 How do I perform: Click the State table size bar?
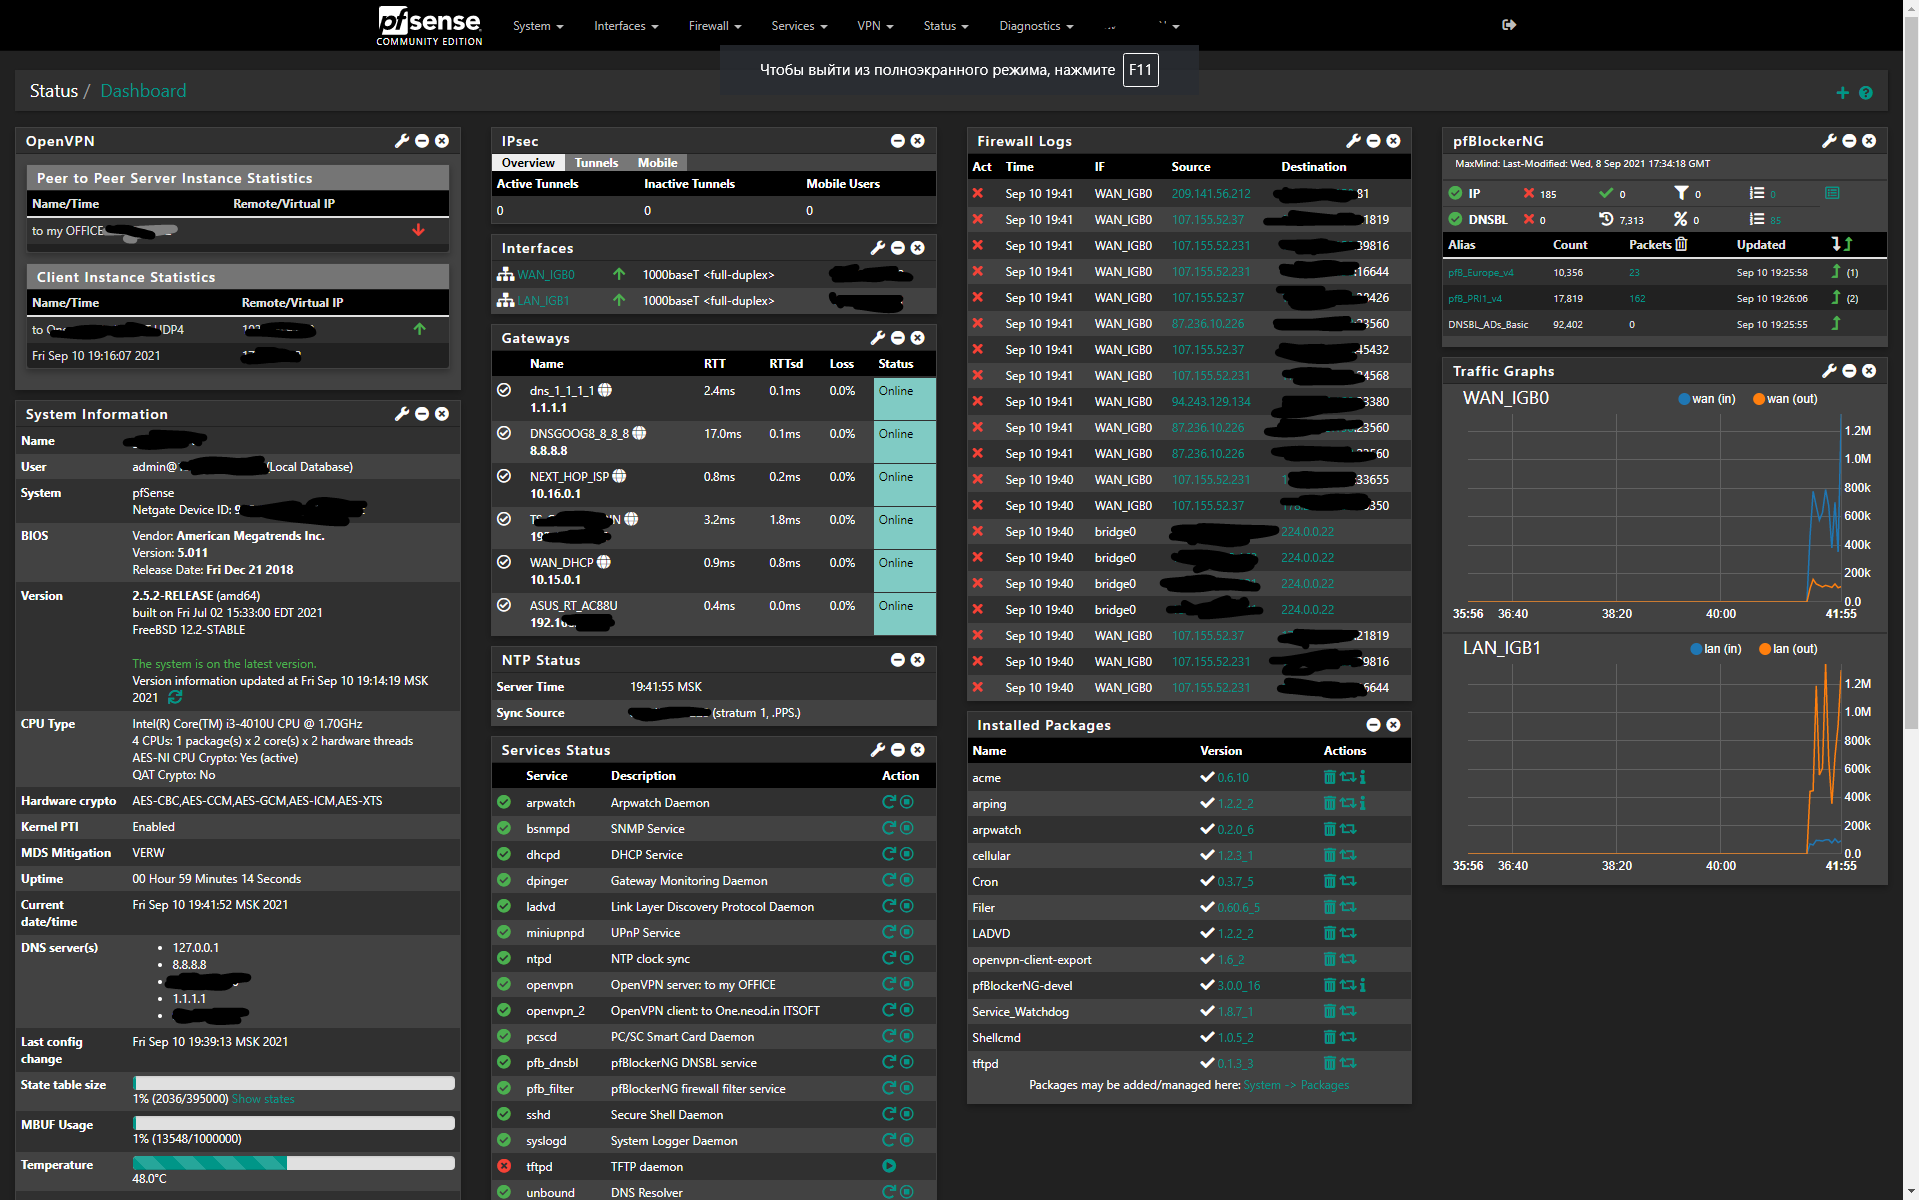pyautogui.click(x=294, y=1083)
